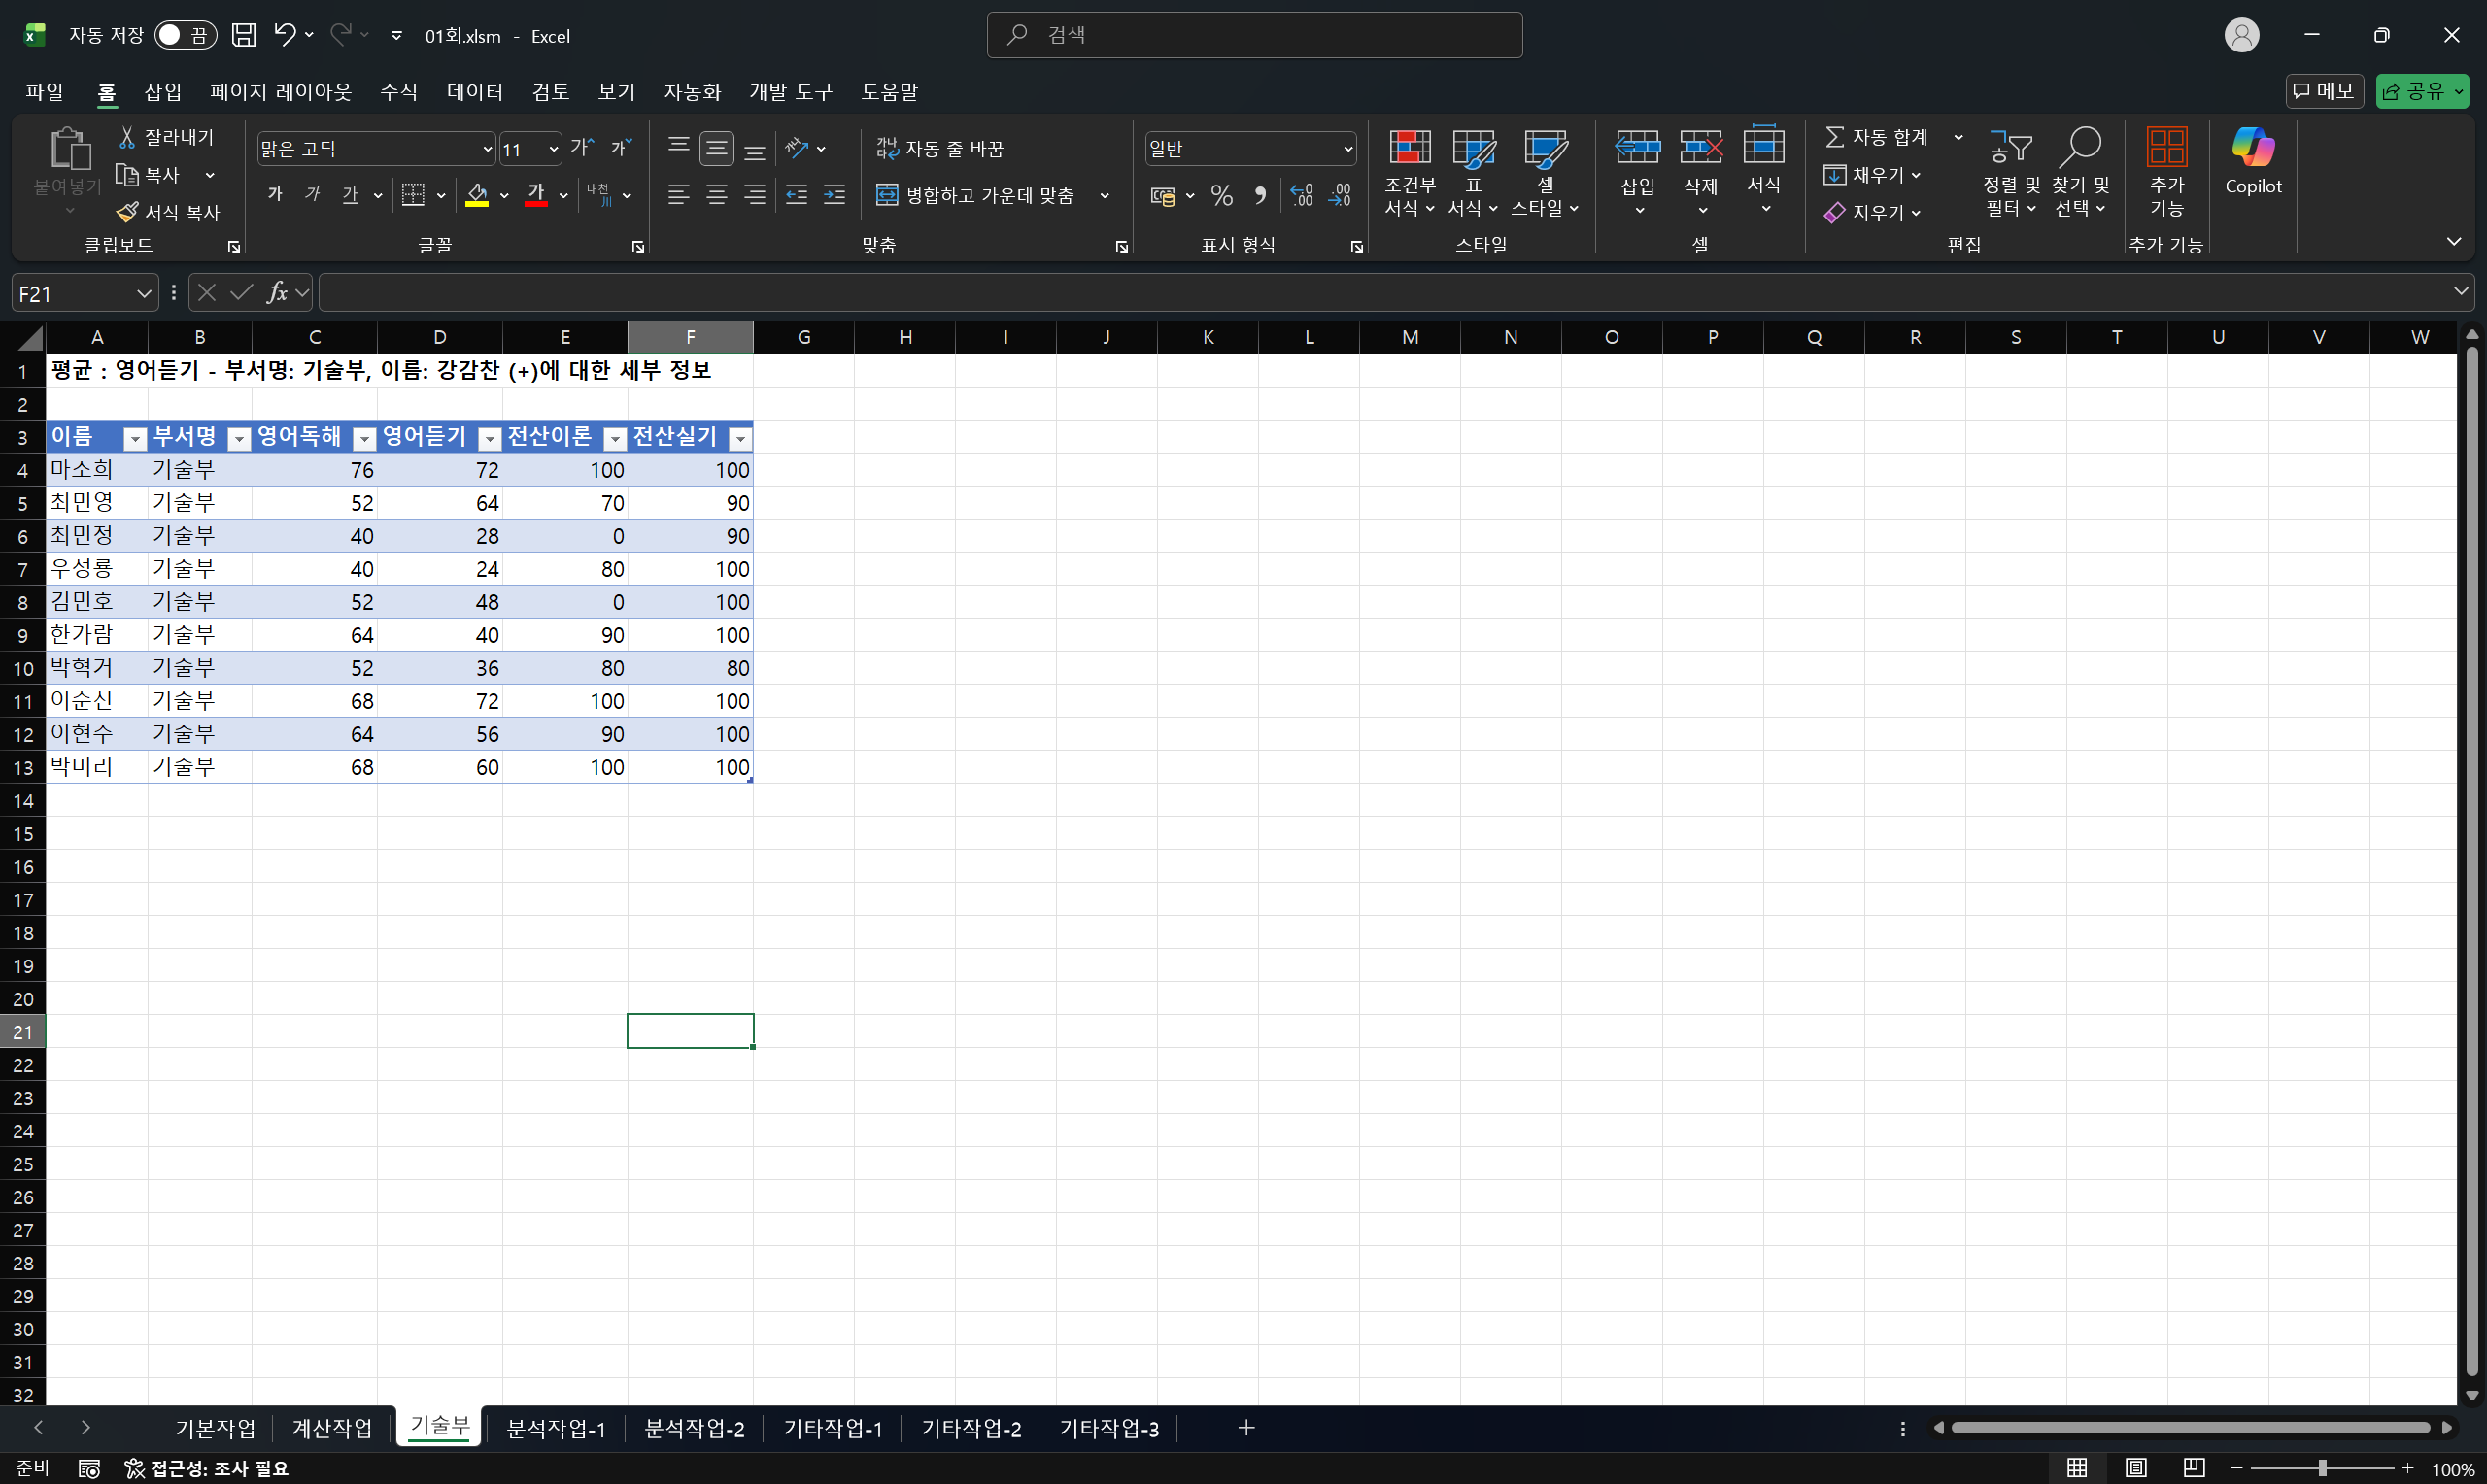The height and width of the screenshot is (1484, 2487).
Task: Click the Conditional Formatting (조건부 서식) icon
Action: pyautogui.click(x=1409, y=148)
